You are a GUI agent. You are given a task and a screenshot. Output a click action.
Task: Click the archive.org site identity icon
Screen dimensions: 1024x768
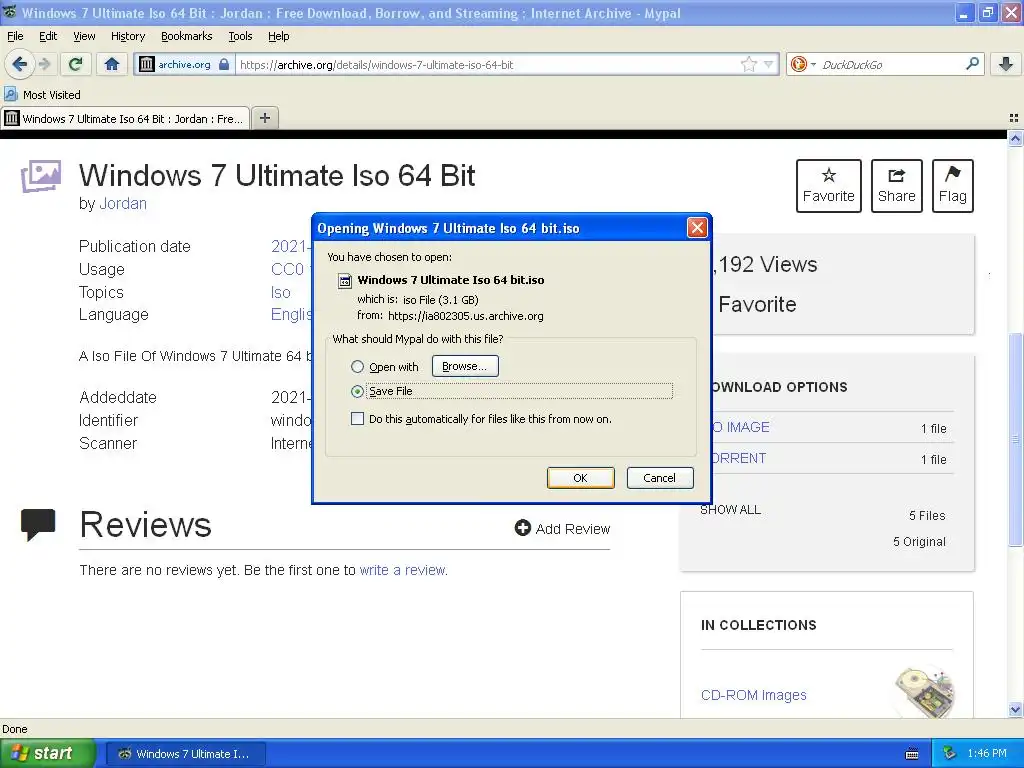pos(147,64)
